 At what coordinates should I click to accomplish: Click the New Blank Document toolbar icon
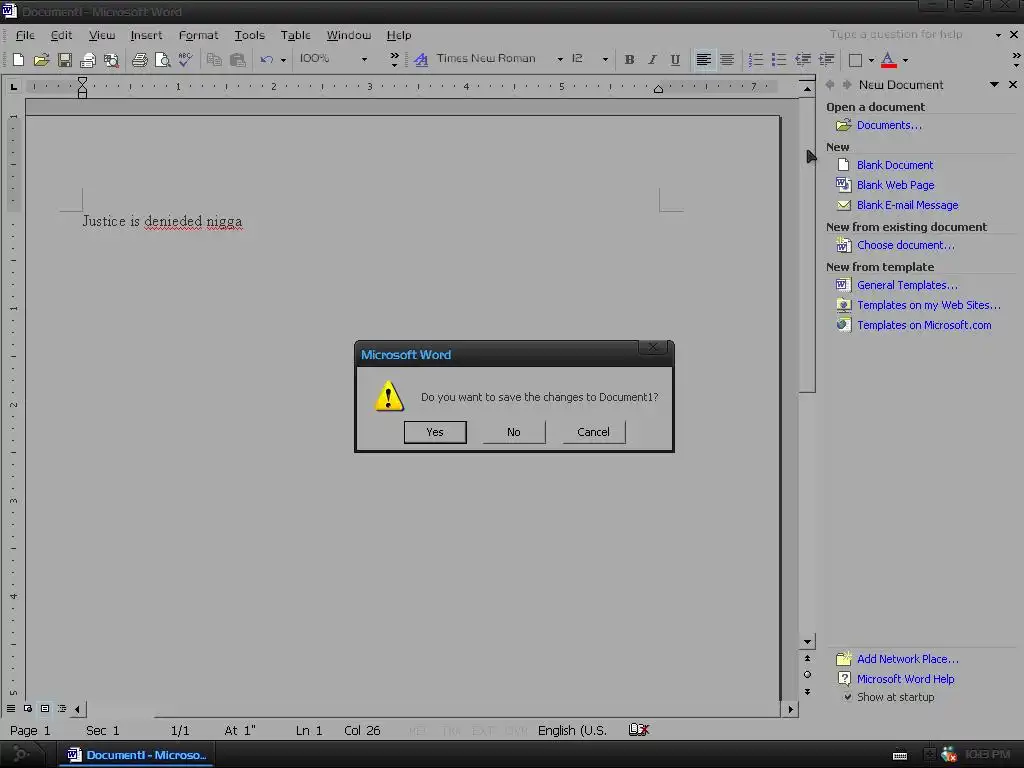point(18,60)
